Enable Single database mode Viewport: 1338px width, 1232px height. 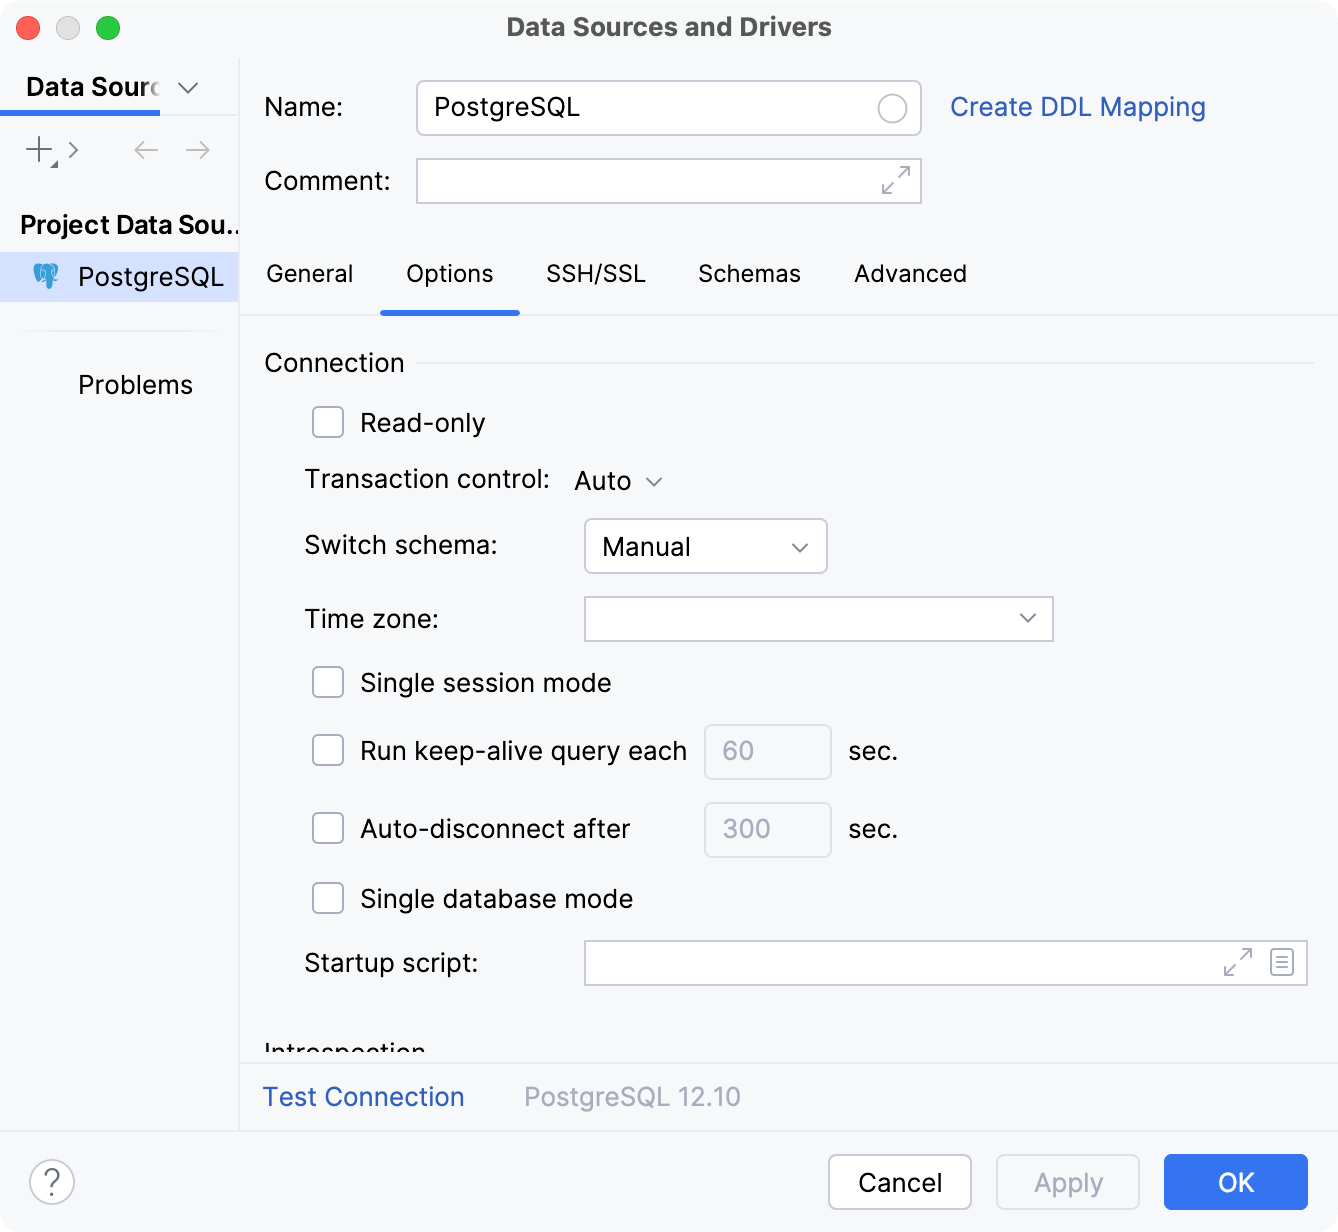click(x=328, y=898)
